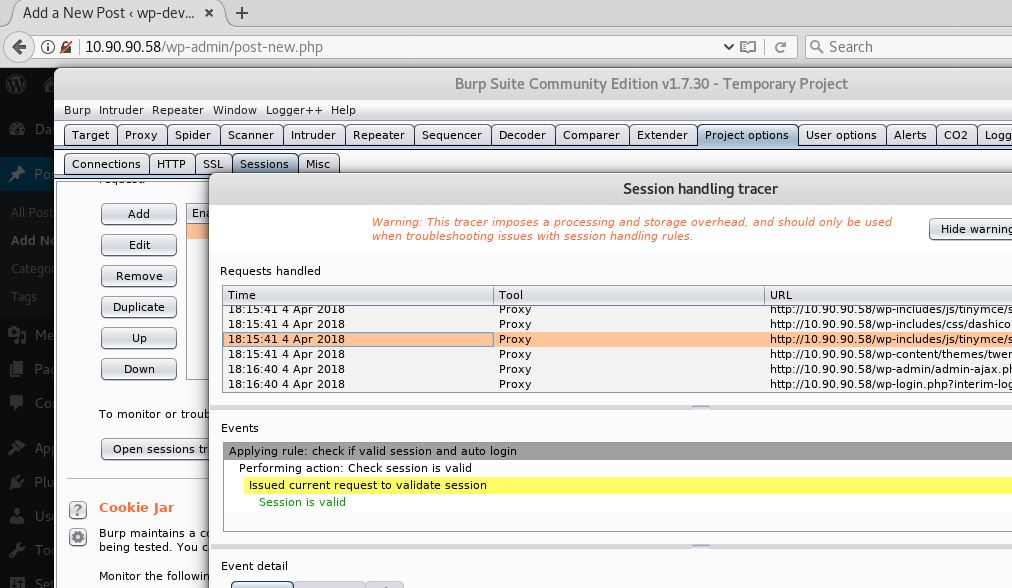Screen dimensions: 1012x588
Task: Go back using the browser back arrow
Action: [x=19, y=47]
